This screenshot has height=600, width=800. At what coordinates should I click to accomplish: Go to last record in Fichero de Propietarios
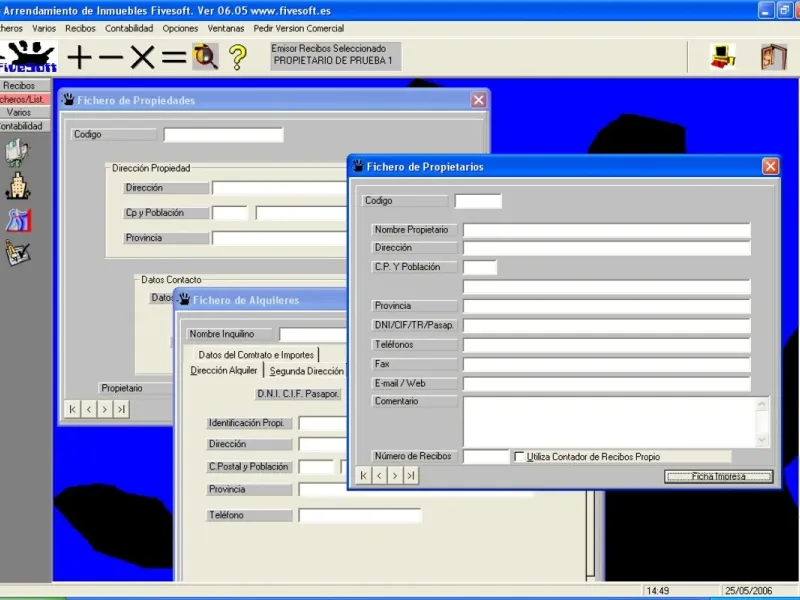[x=411, y=476]
